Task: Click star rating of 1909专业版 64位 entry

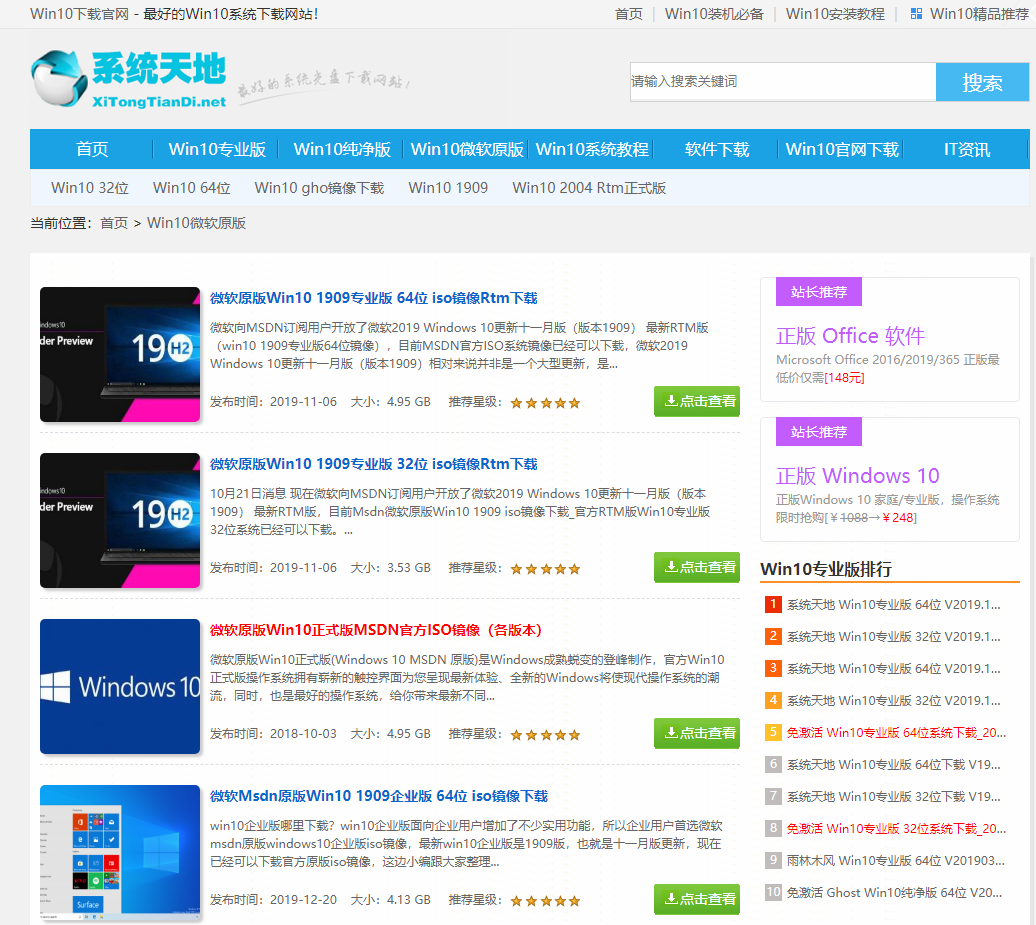Action: (545, 403)
